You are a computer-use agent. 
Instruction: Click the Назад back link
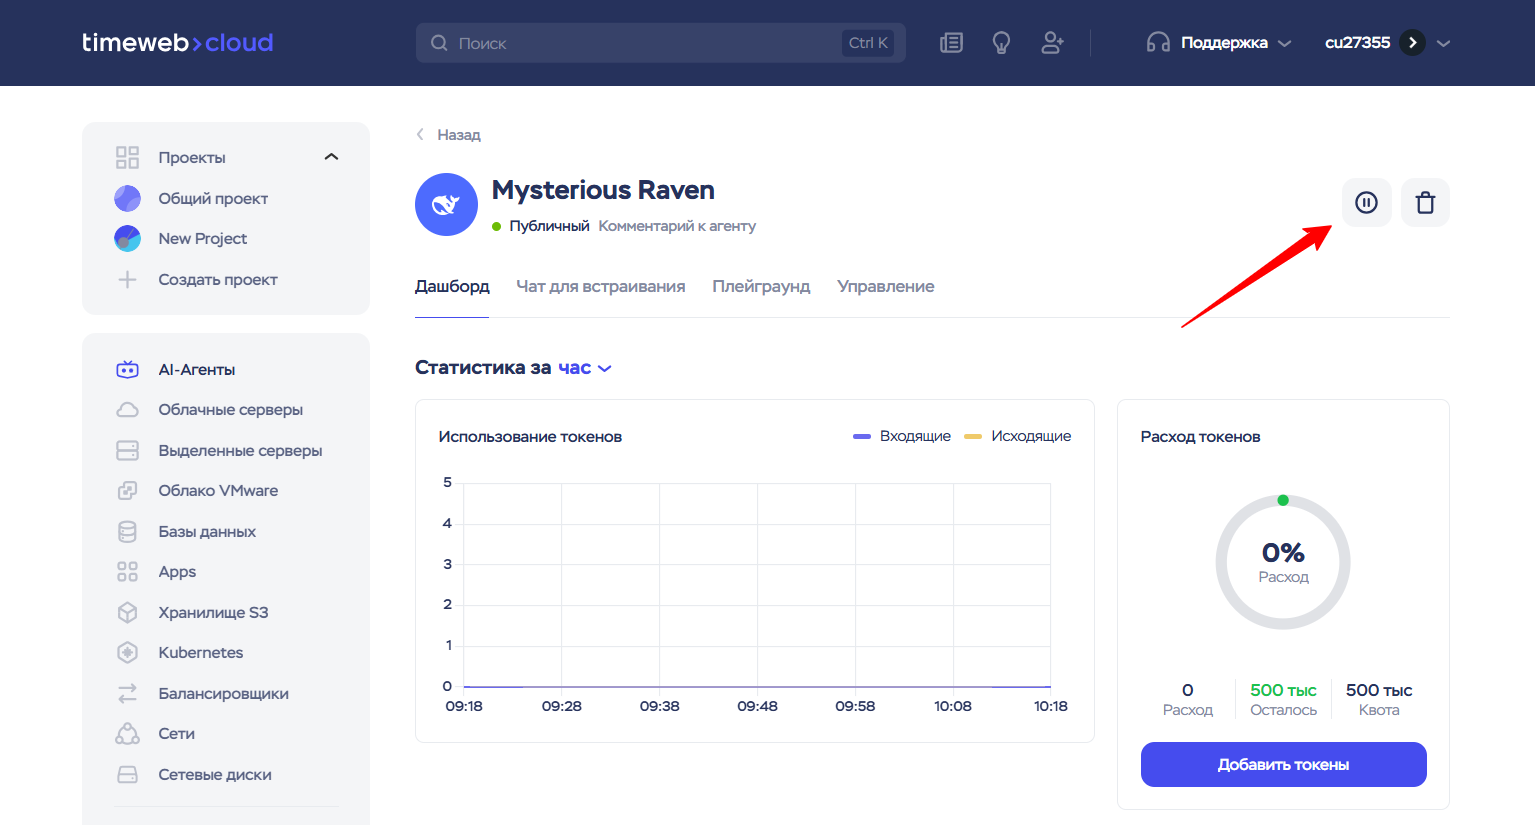(x=450, y=135)
